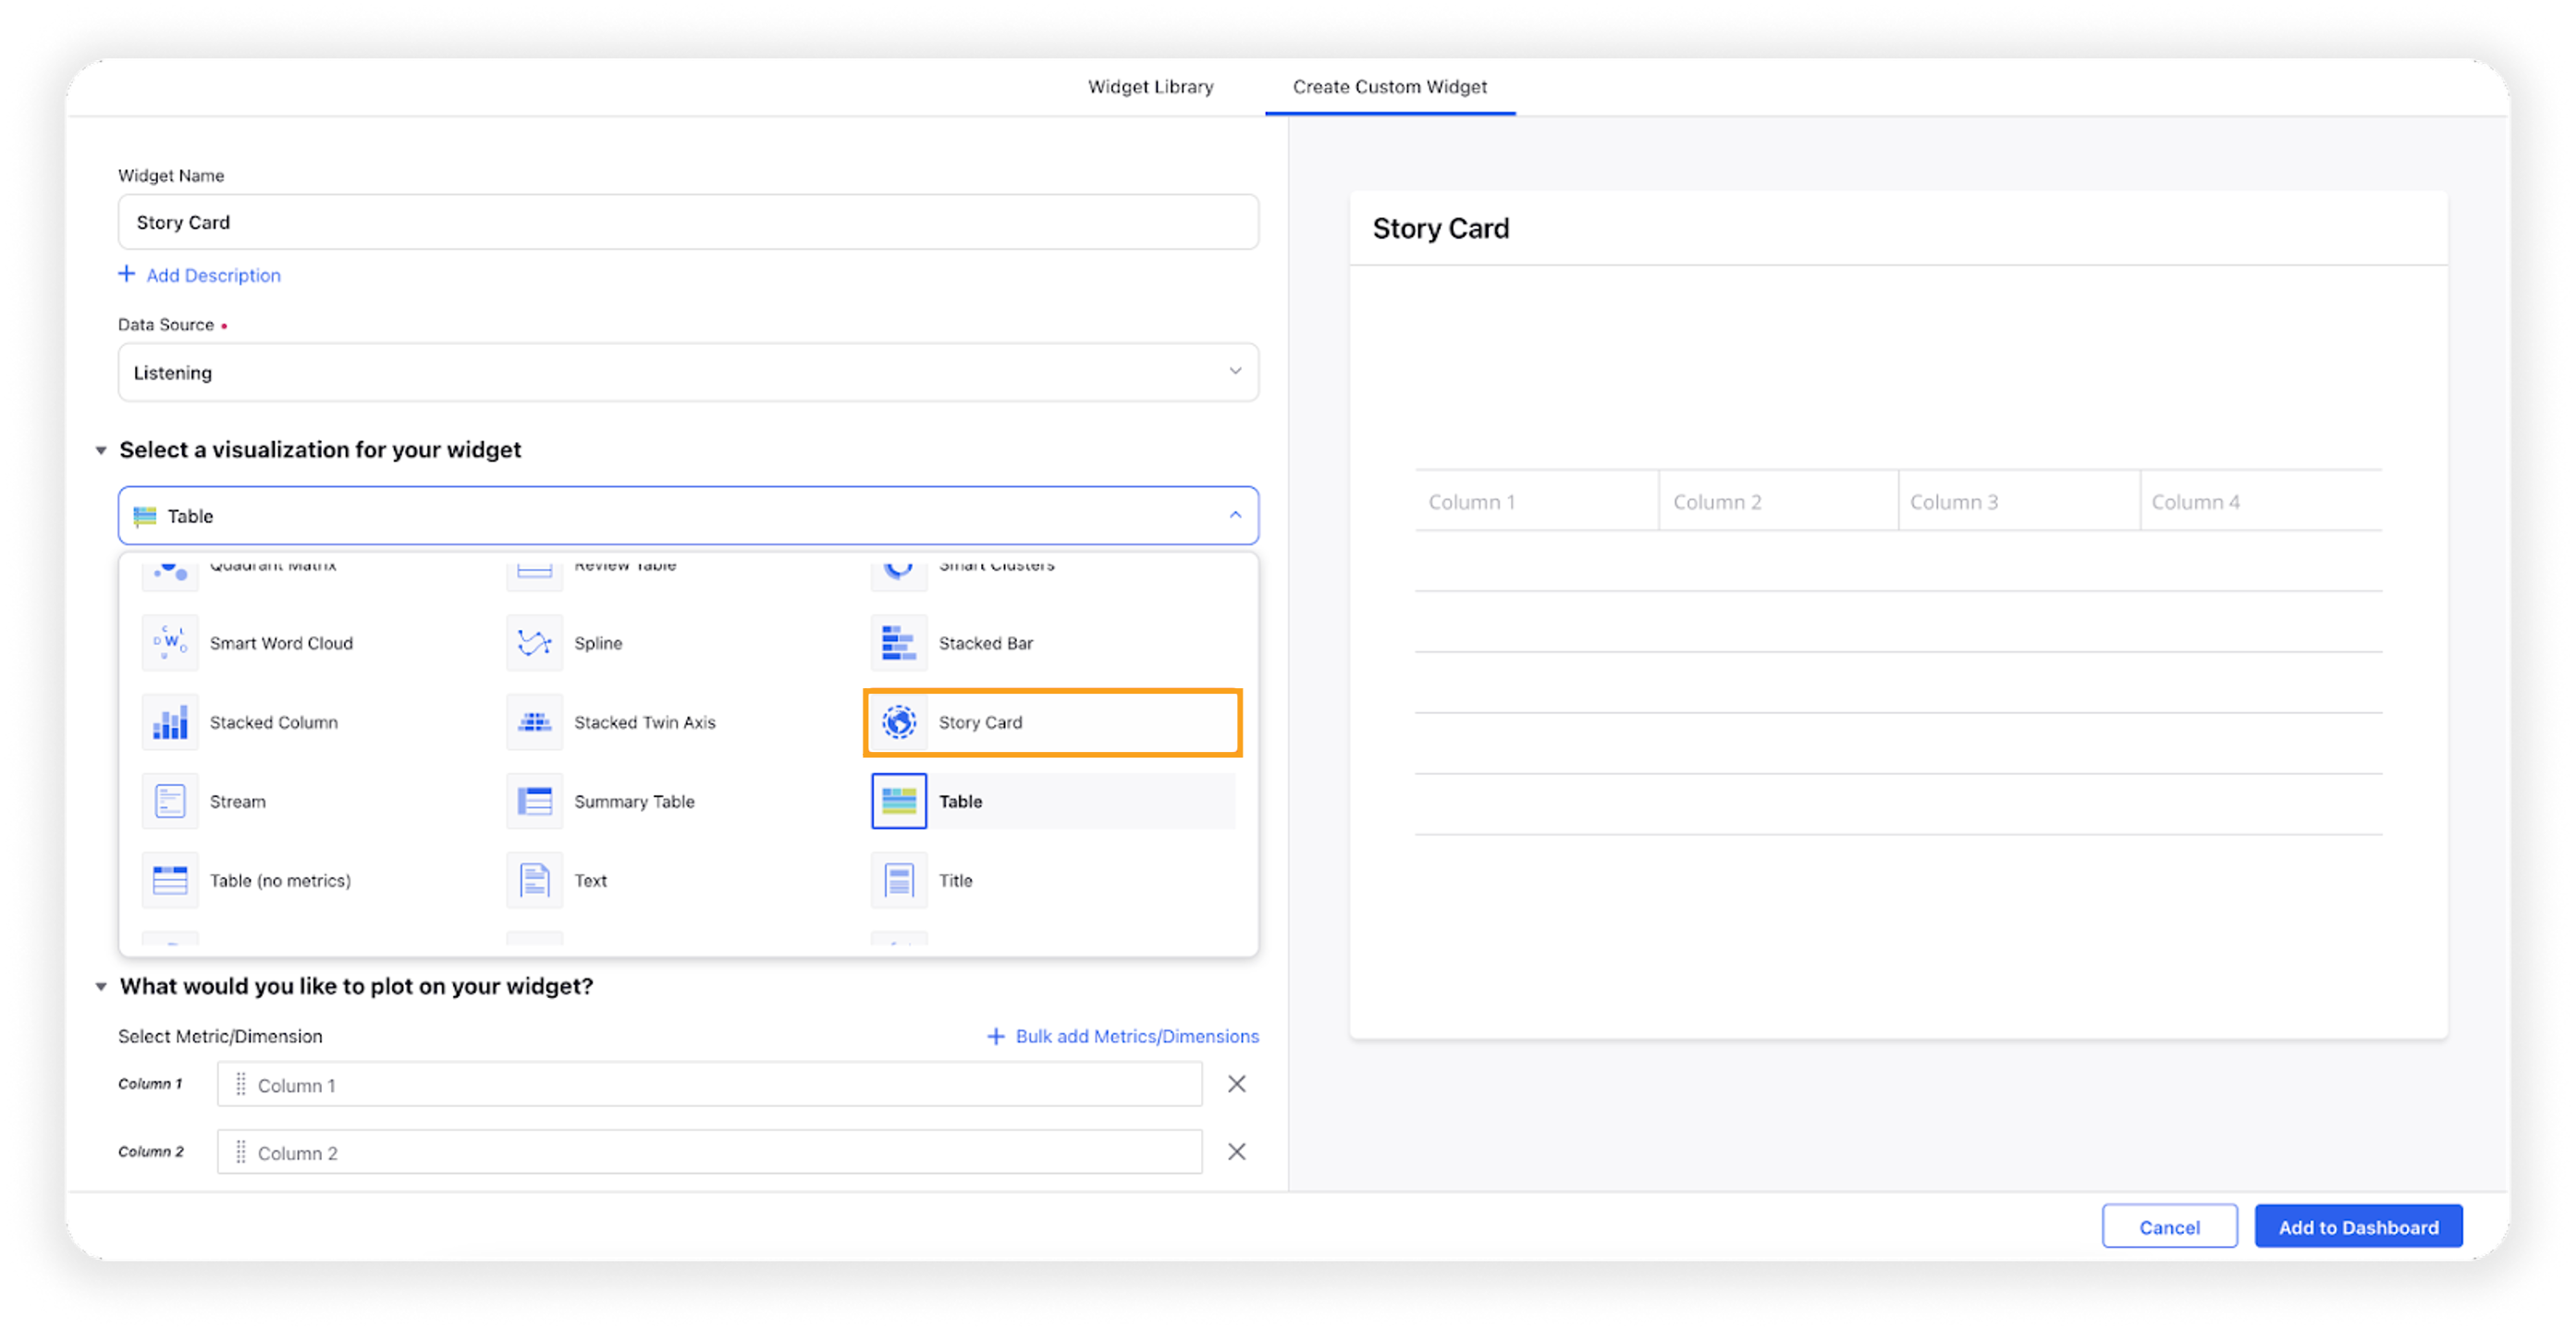Select the Smart Word Cloud option label
The image size is (2576, 1331).
pos(281,643)
